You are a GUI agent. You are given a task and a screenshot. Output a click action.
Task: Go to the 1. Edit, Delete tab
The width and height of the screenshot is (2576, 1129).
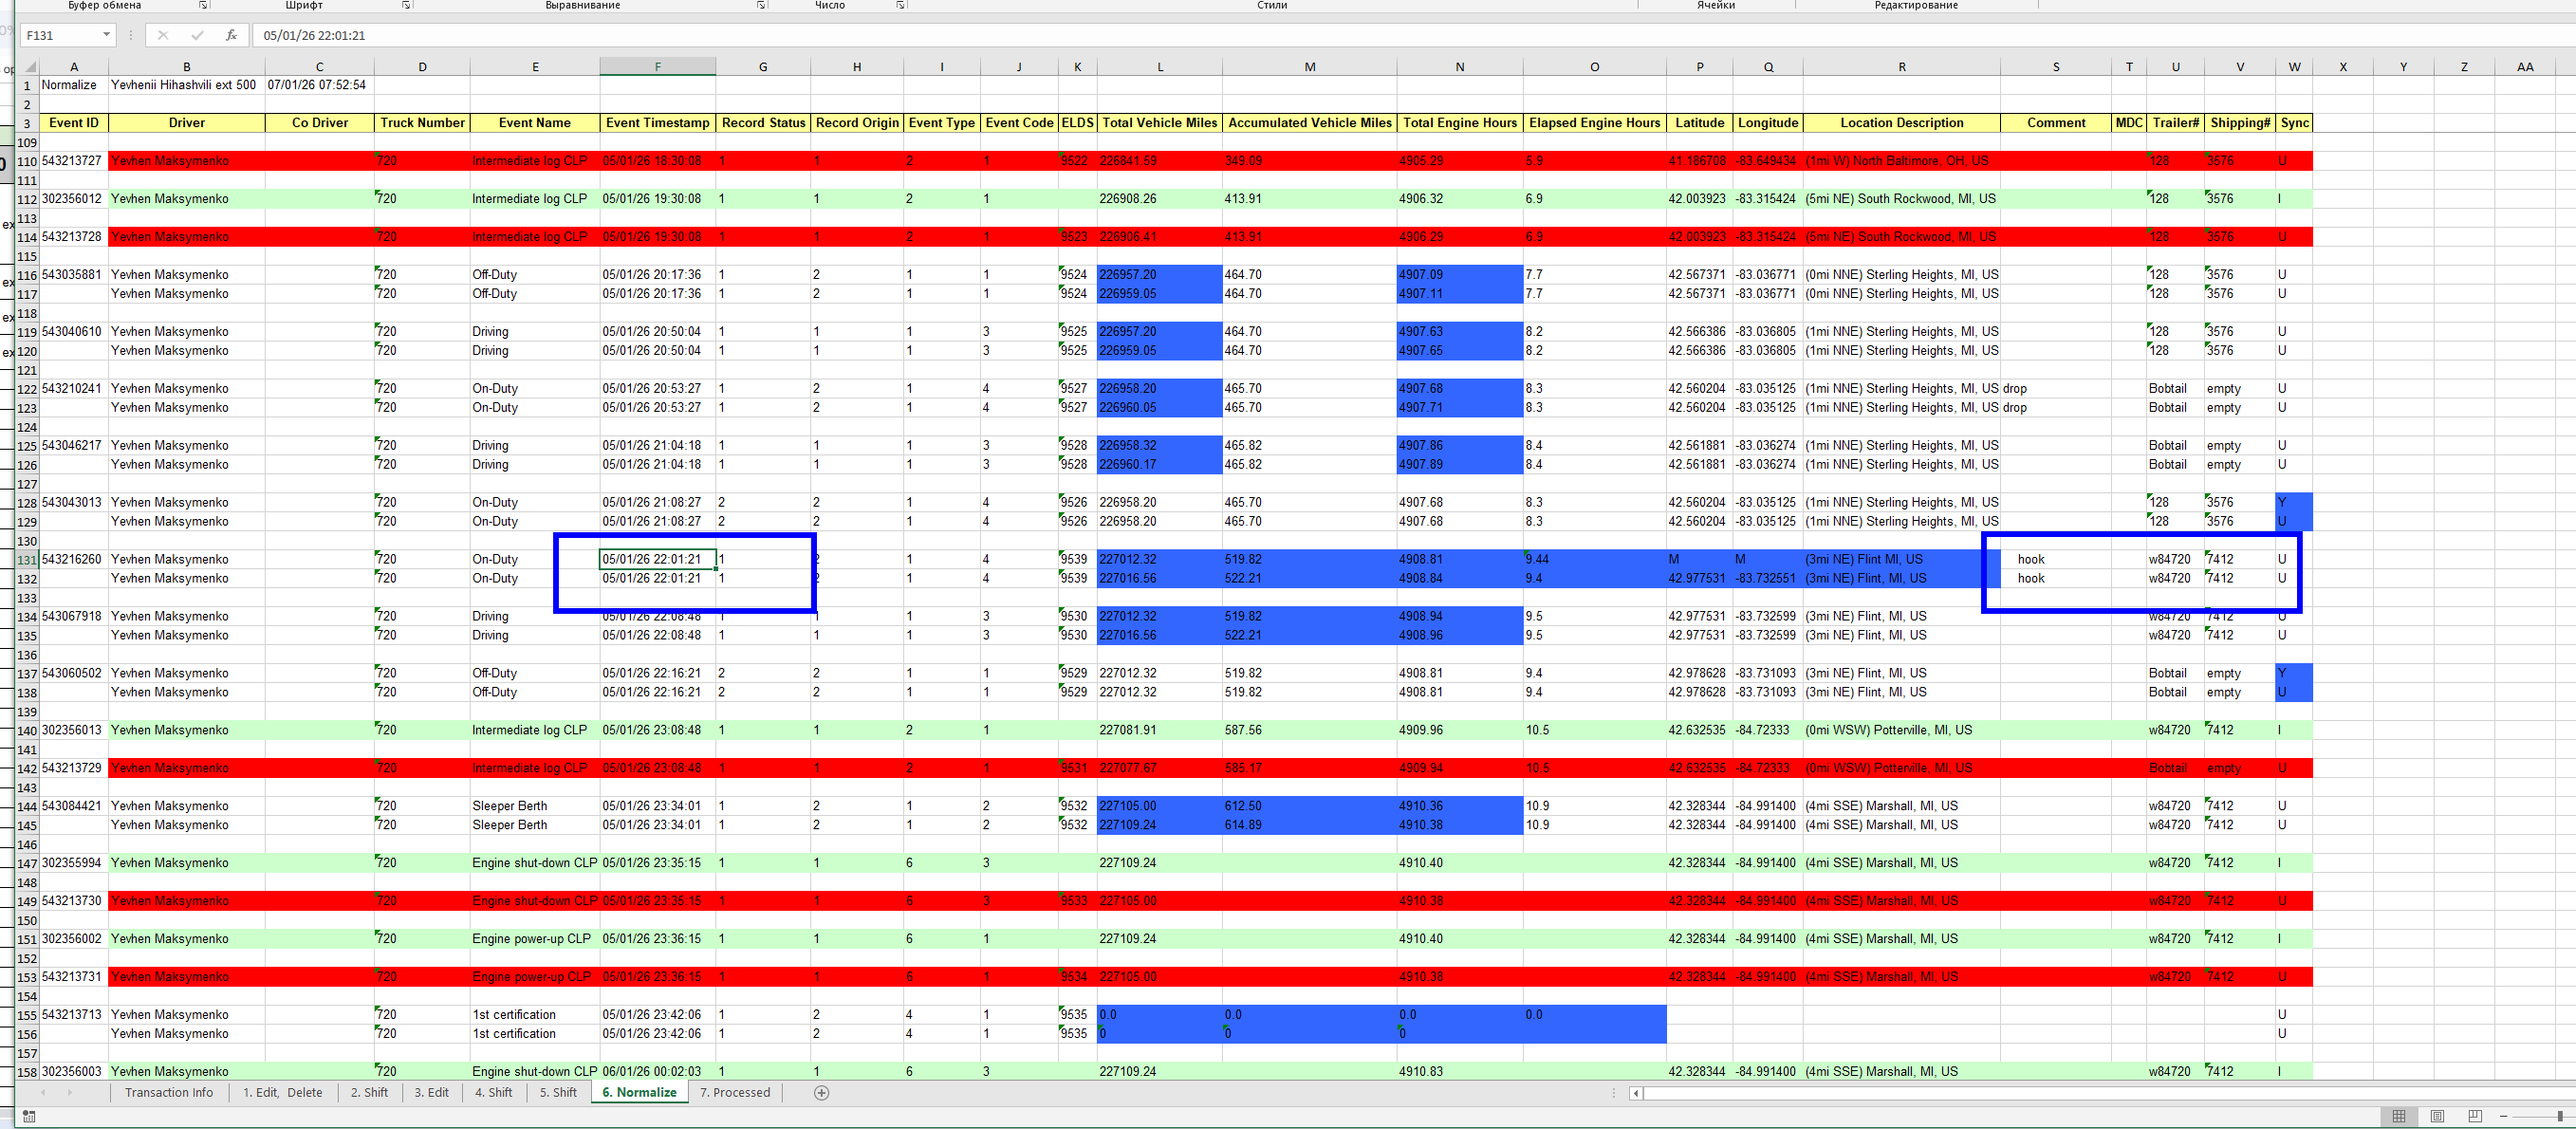pyautogui.click(x=282, y=1092)
